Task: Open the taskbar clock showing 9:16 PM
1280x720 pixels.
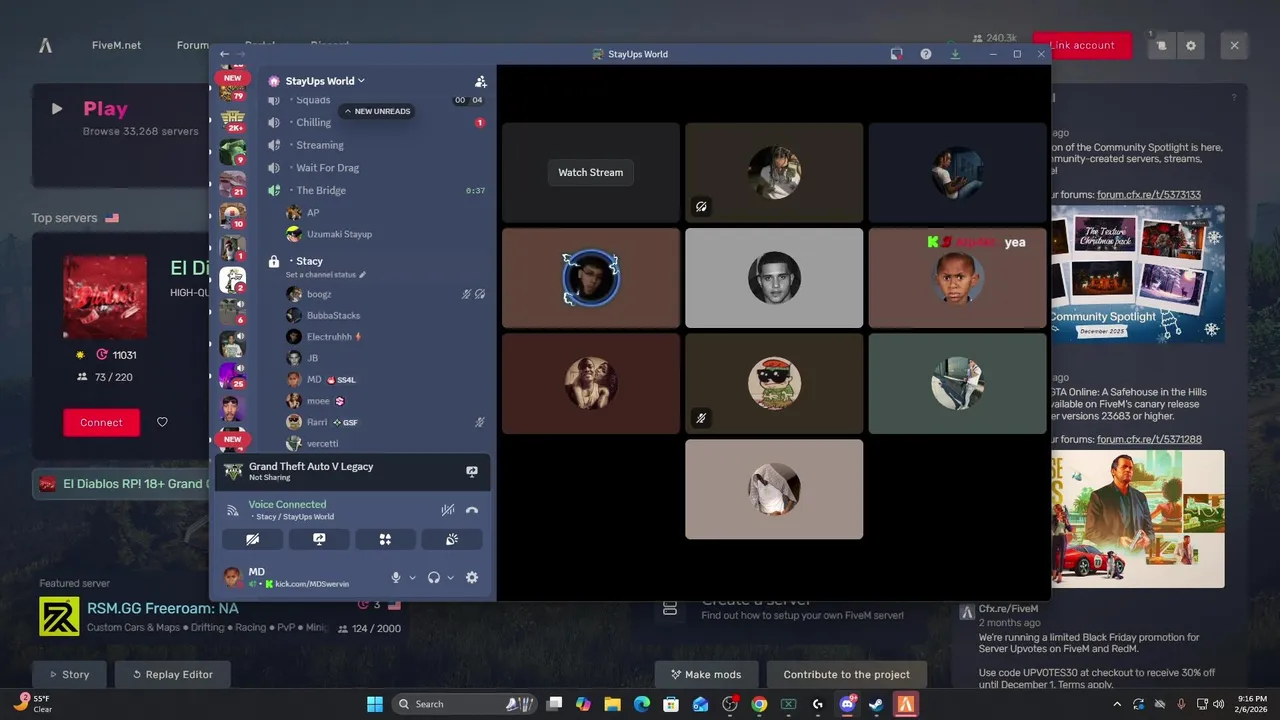Action: coord(1251,704)
